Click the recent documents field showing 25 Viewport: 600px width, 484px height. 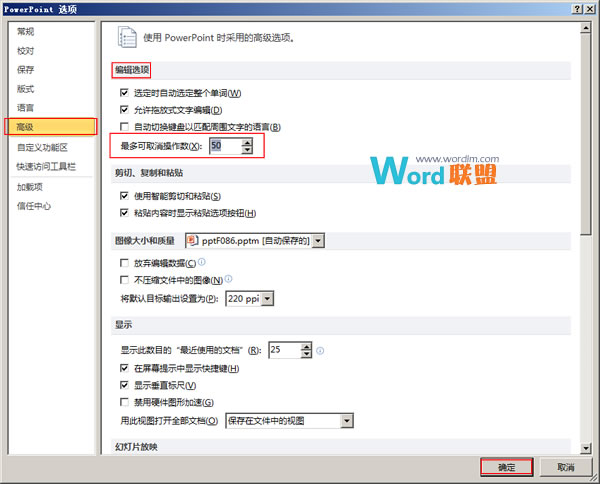click(x=285, y=350)
